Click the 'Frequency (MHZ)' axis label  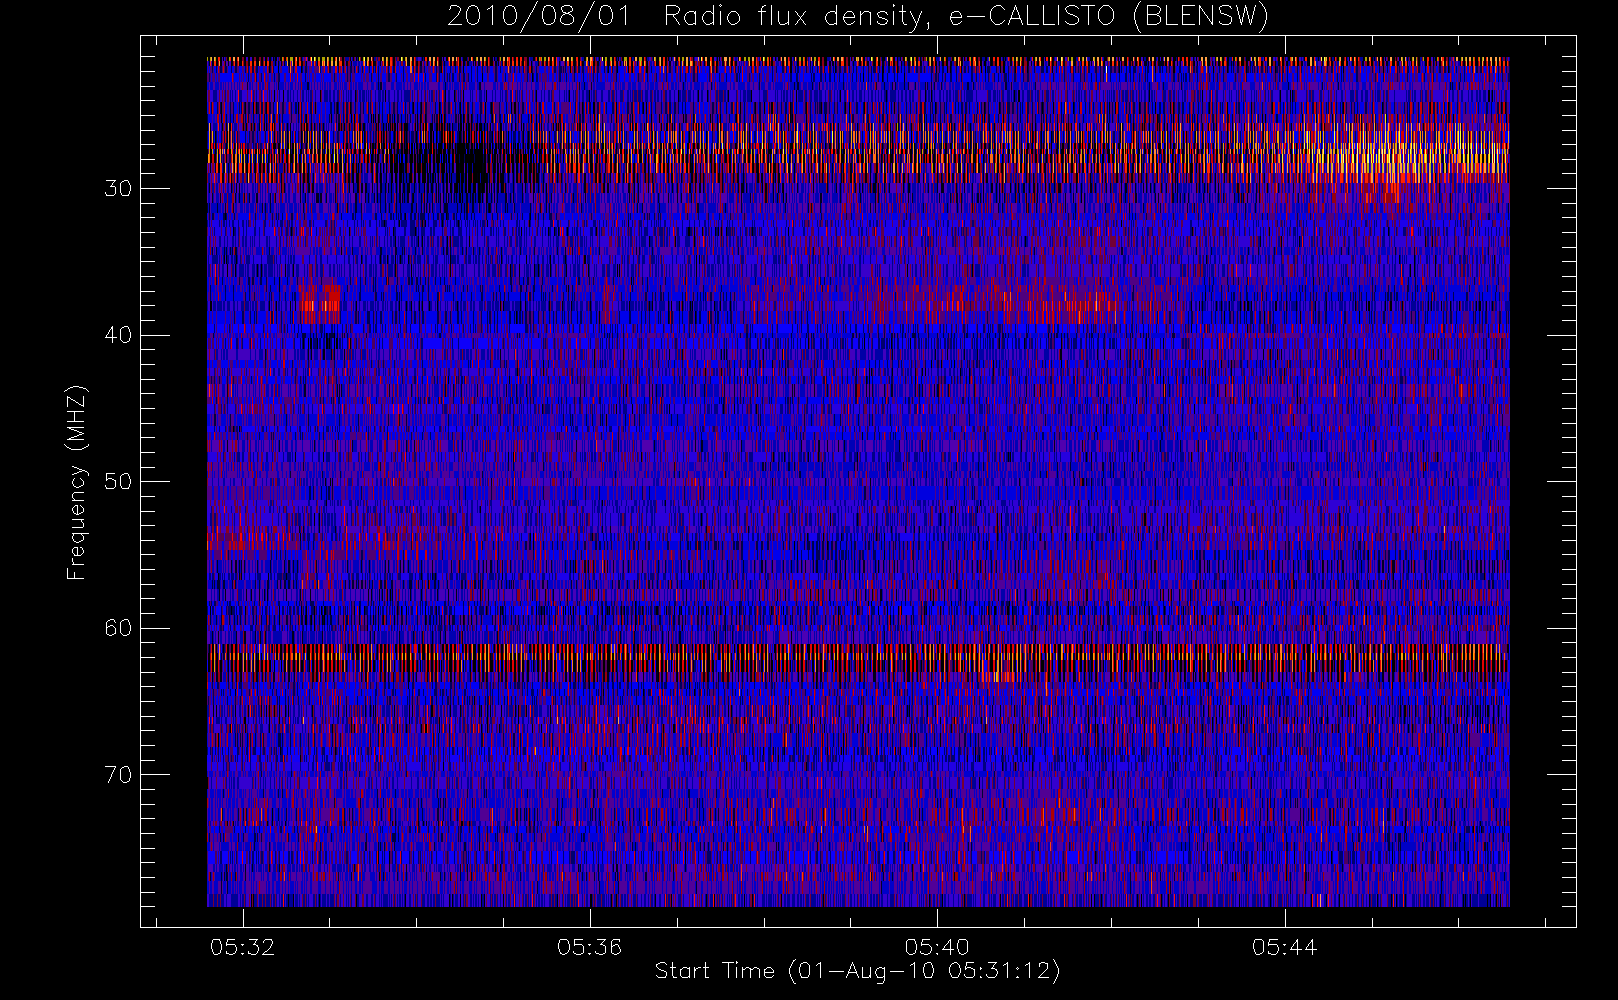[x=77, y=482]
